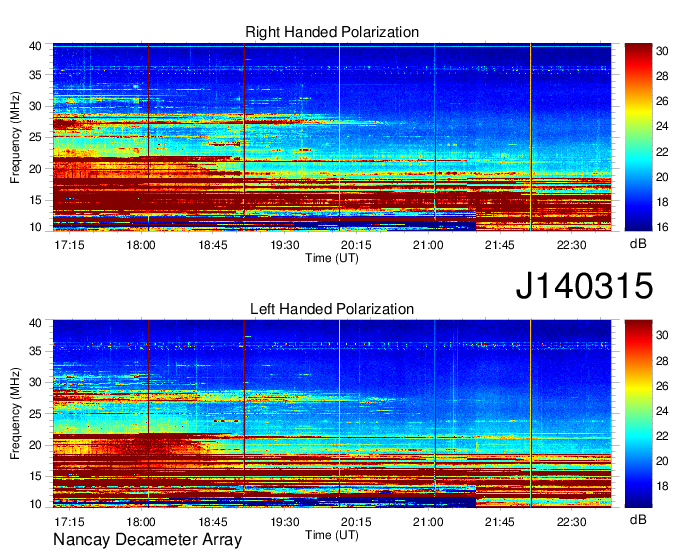Click the Left Handed Polarization spectrogram image

pos(332,414)
